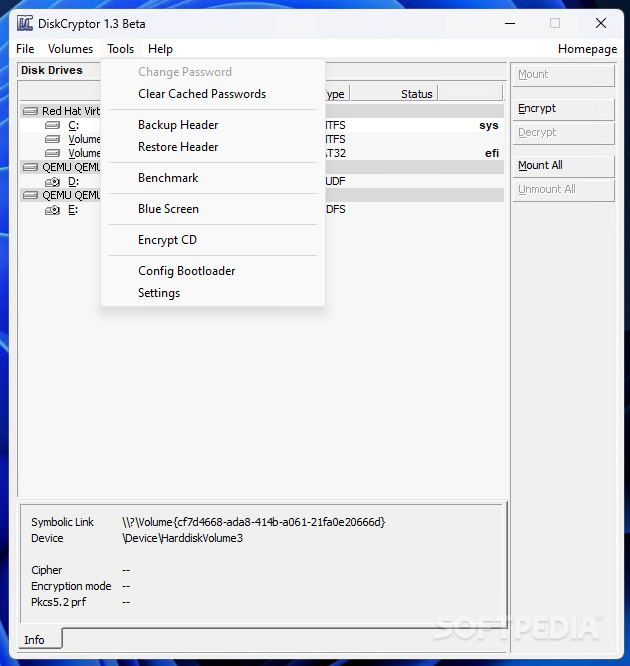Open the Volumes menu

(x=70, y=49)
